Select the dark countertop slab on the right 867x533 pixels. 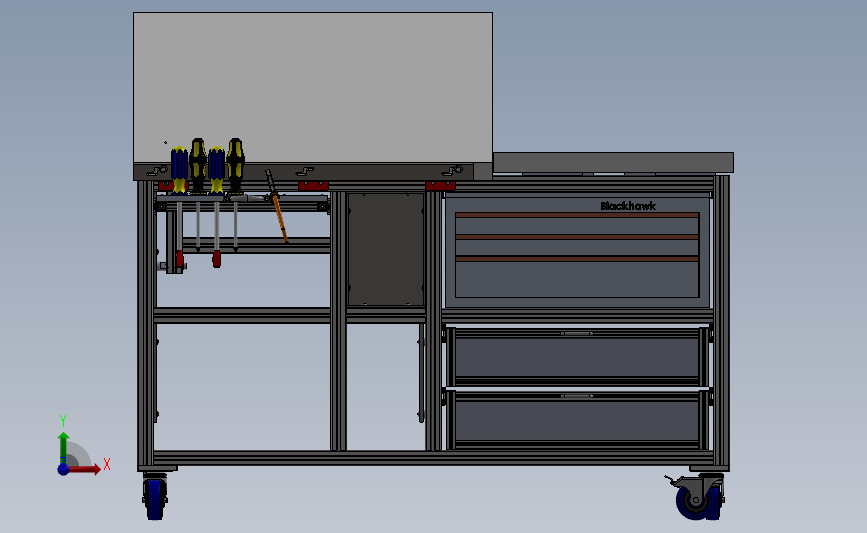(x=613, y=163)
